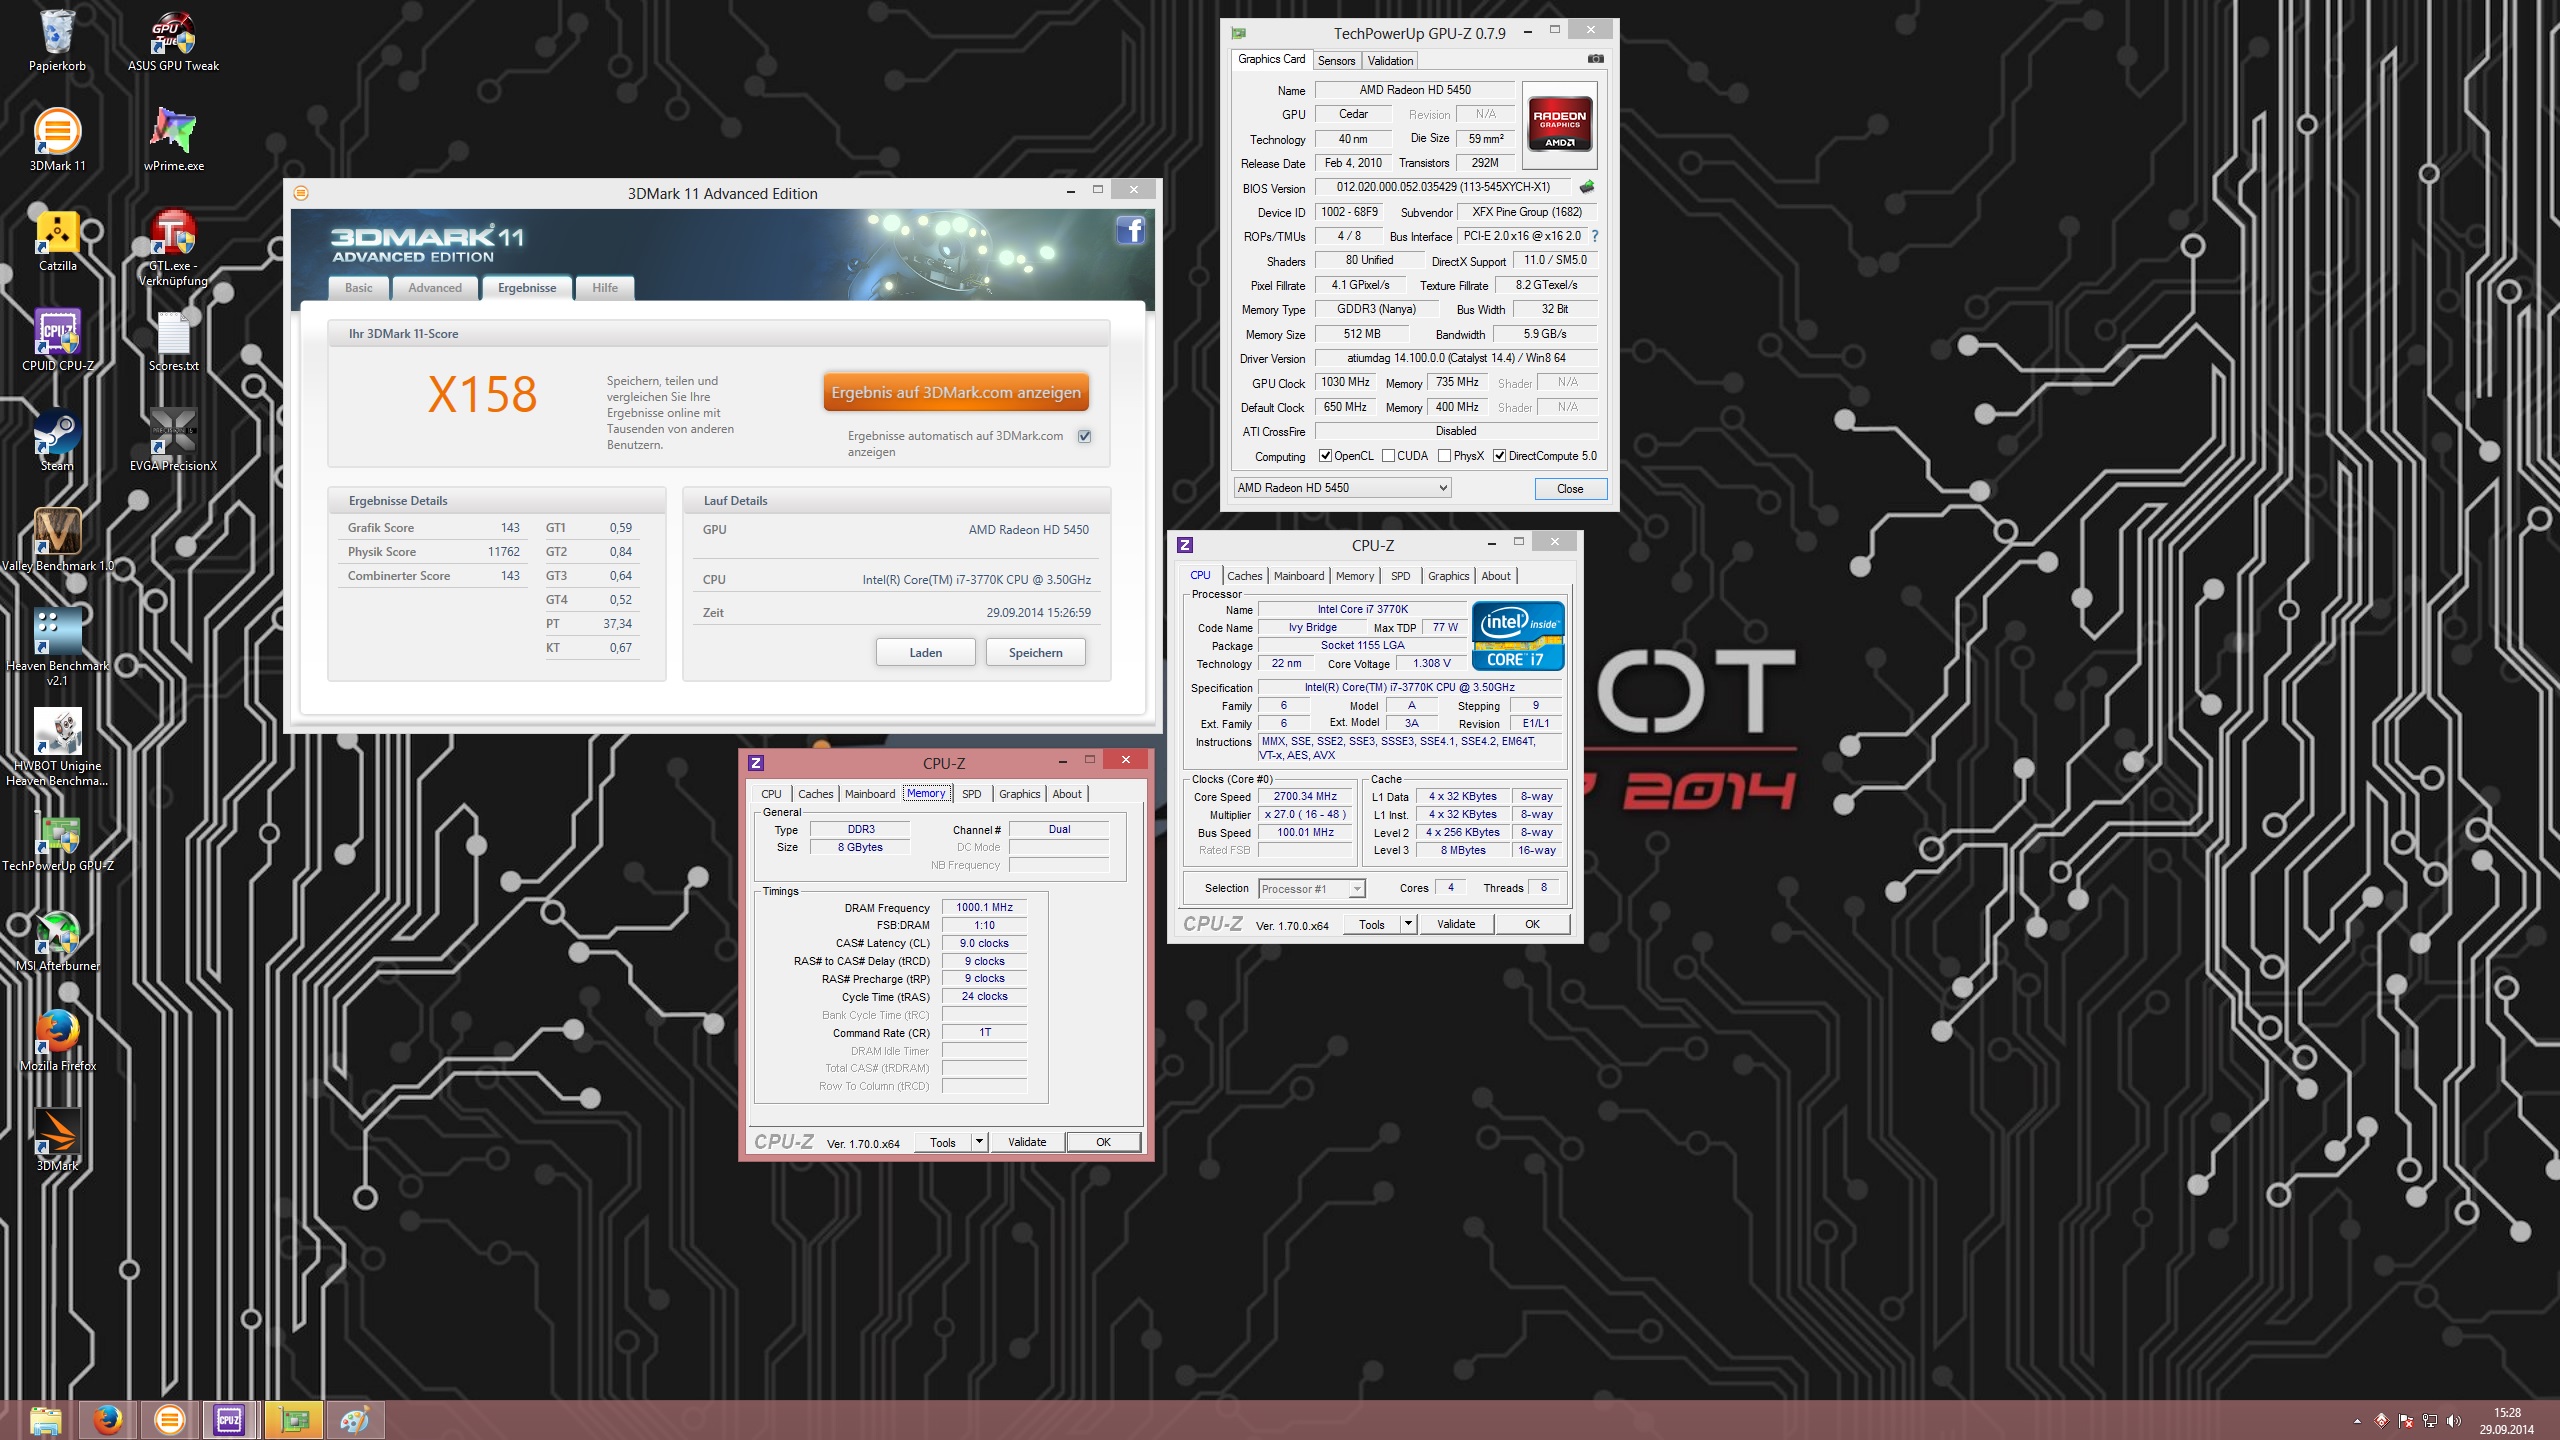Open Tools dropdown arrow in CPU-Z CPU window
Screen dimensions: 2560x1440
pyautogui.click(x=1408, y=924)
